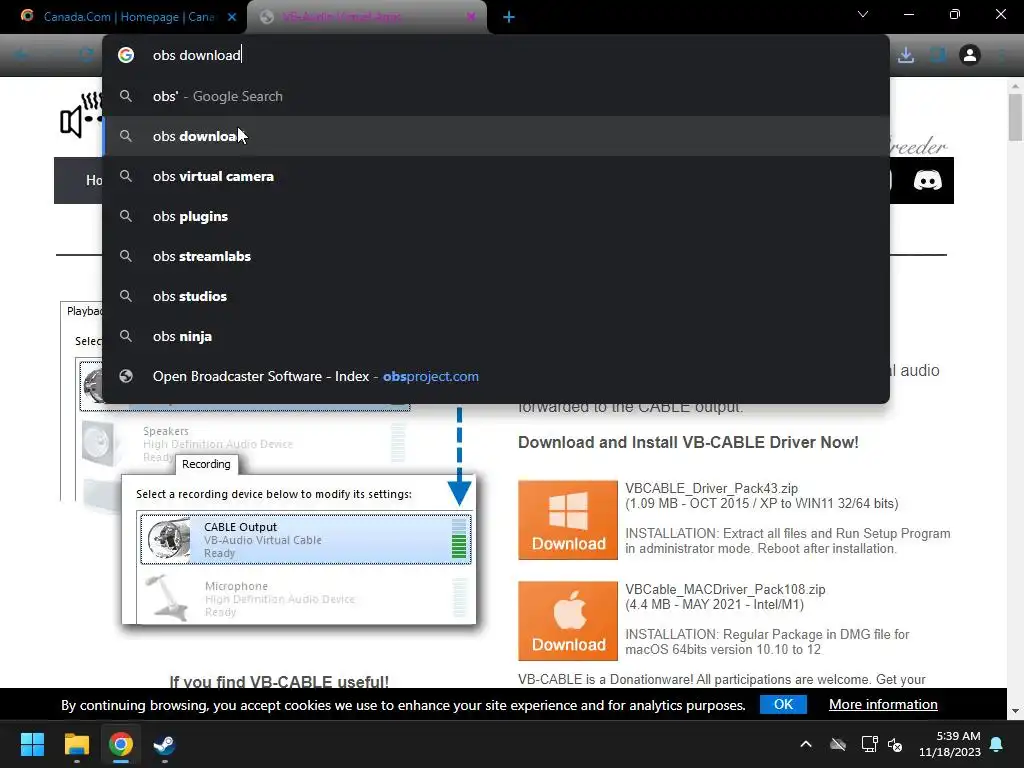The image size is (1024, 768).
Task: Go back with the browser back arrow
Action: pyautogui.click(x=21, y=55)
